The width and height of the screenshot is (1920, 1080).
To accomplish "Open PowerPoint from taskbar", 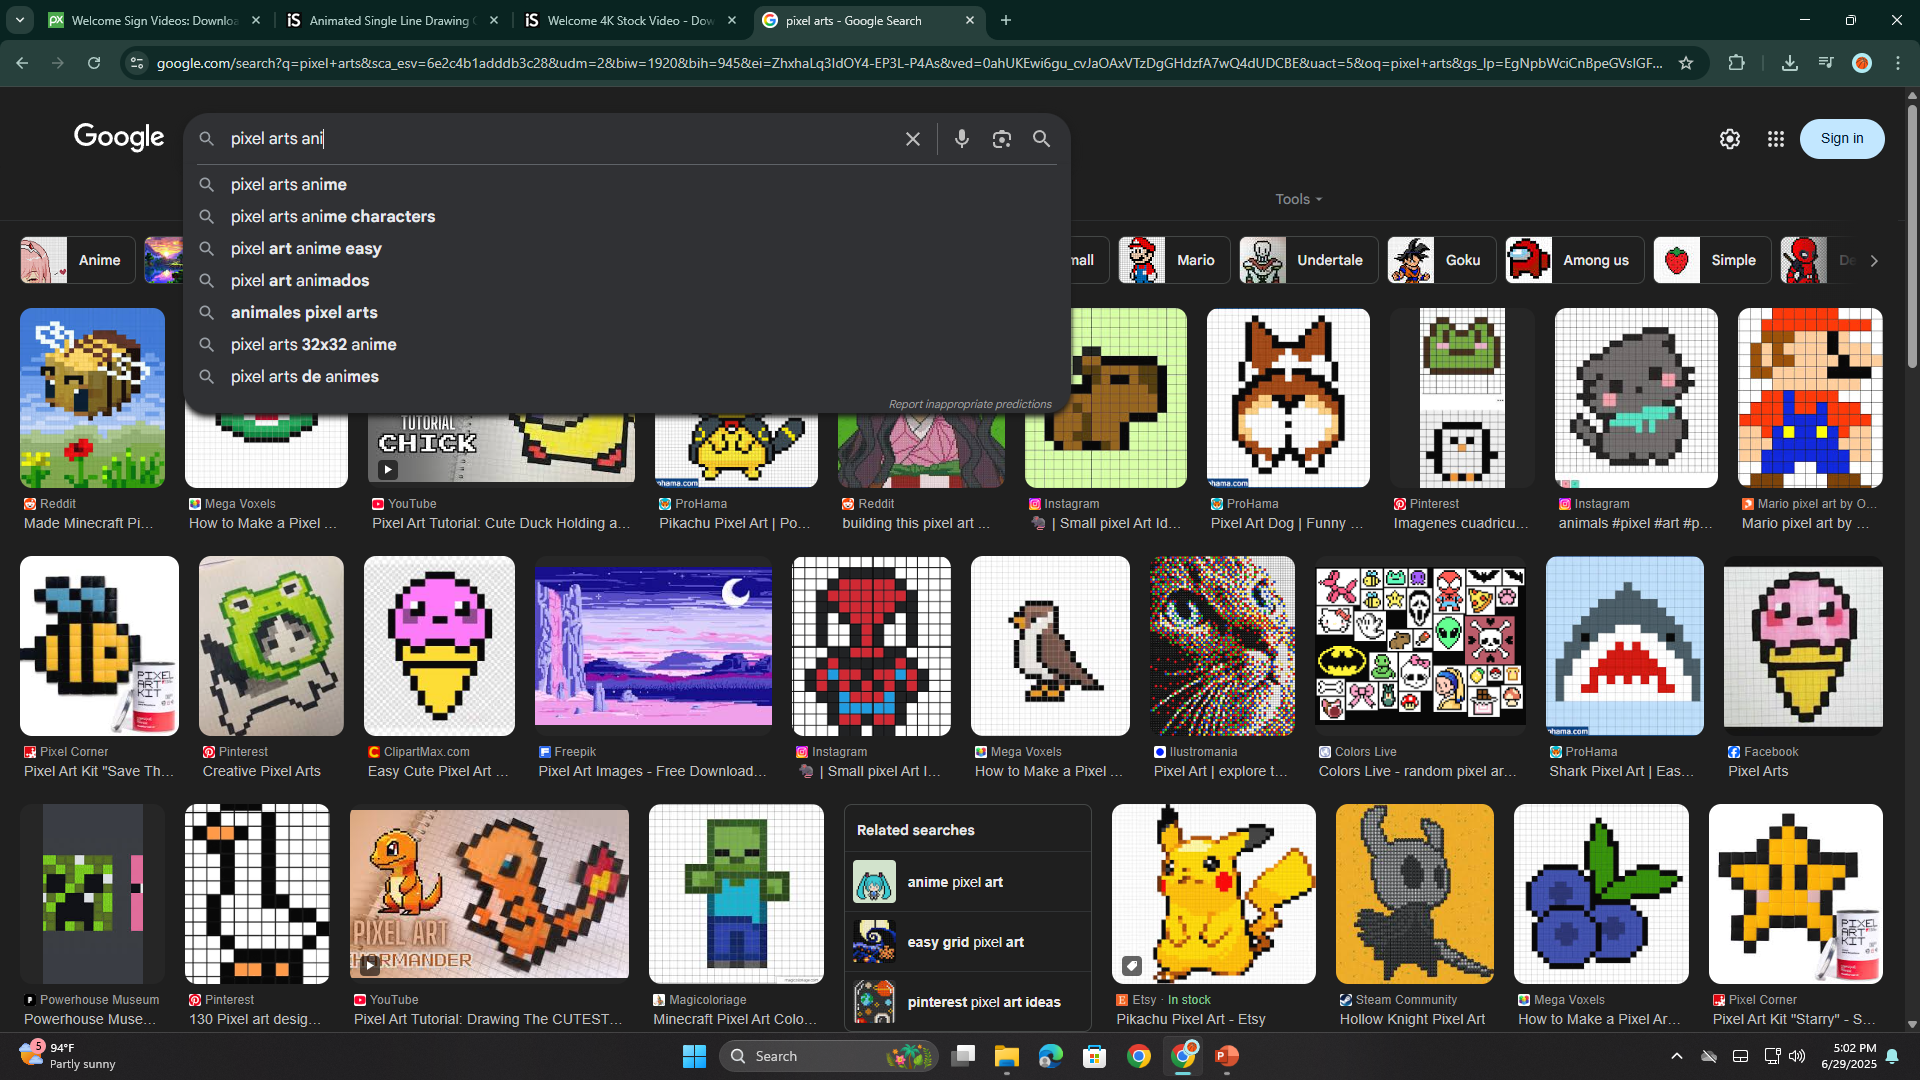I will pyautogui.click(x=1227, y=1056).
